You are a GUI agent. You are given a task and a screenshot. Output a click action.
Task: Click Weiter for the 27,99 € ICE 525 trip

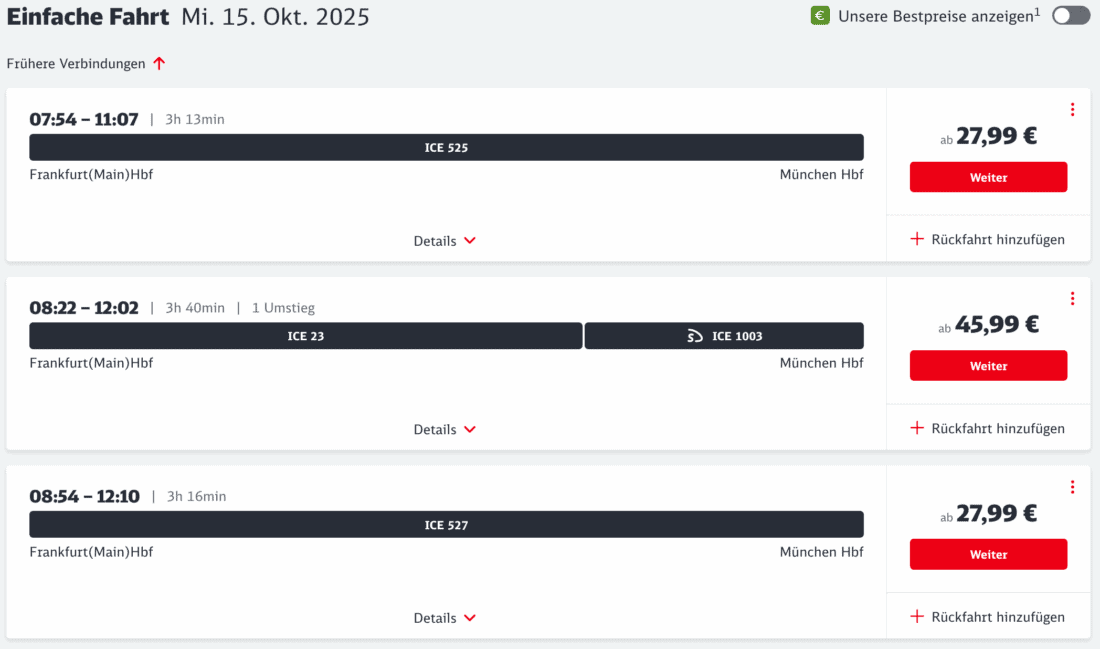(988, 177)
